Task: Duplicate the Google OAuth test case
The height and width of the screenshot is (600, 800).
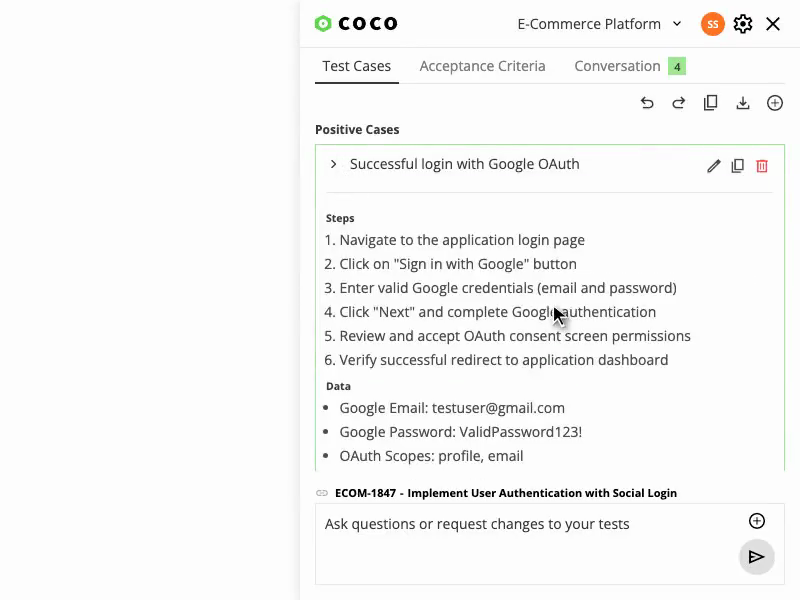Action: click(x=738, y=166)
